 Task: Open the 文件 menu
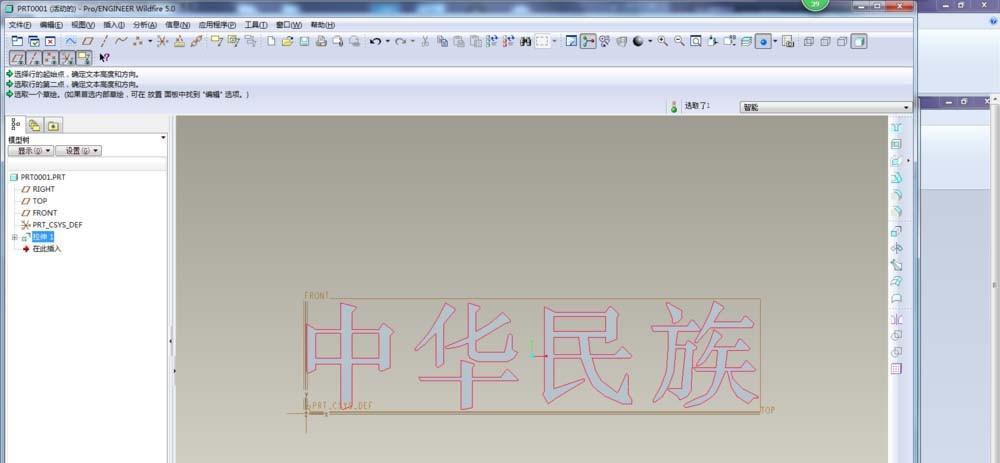[20, 25]
